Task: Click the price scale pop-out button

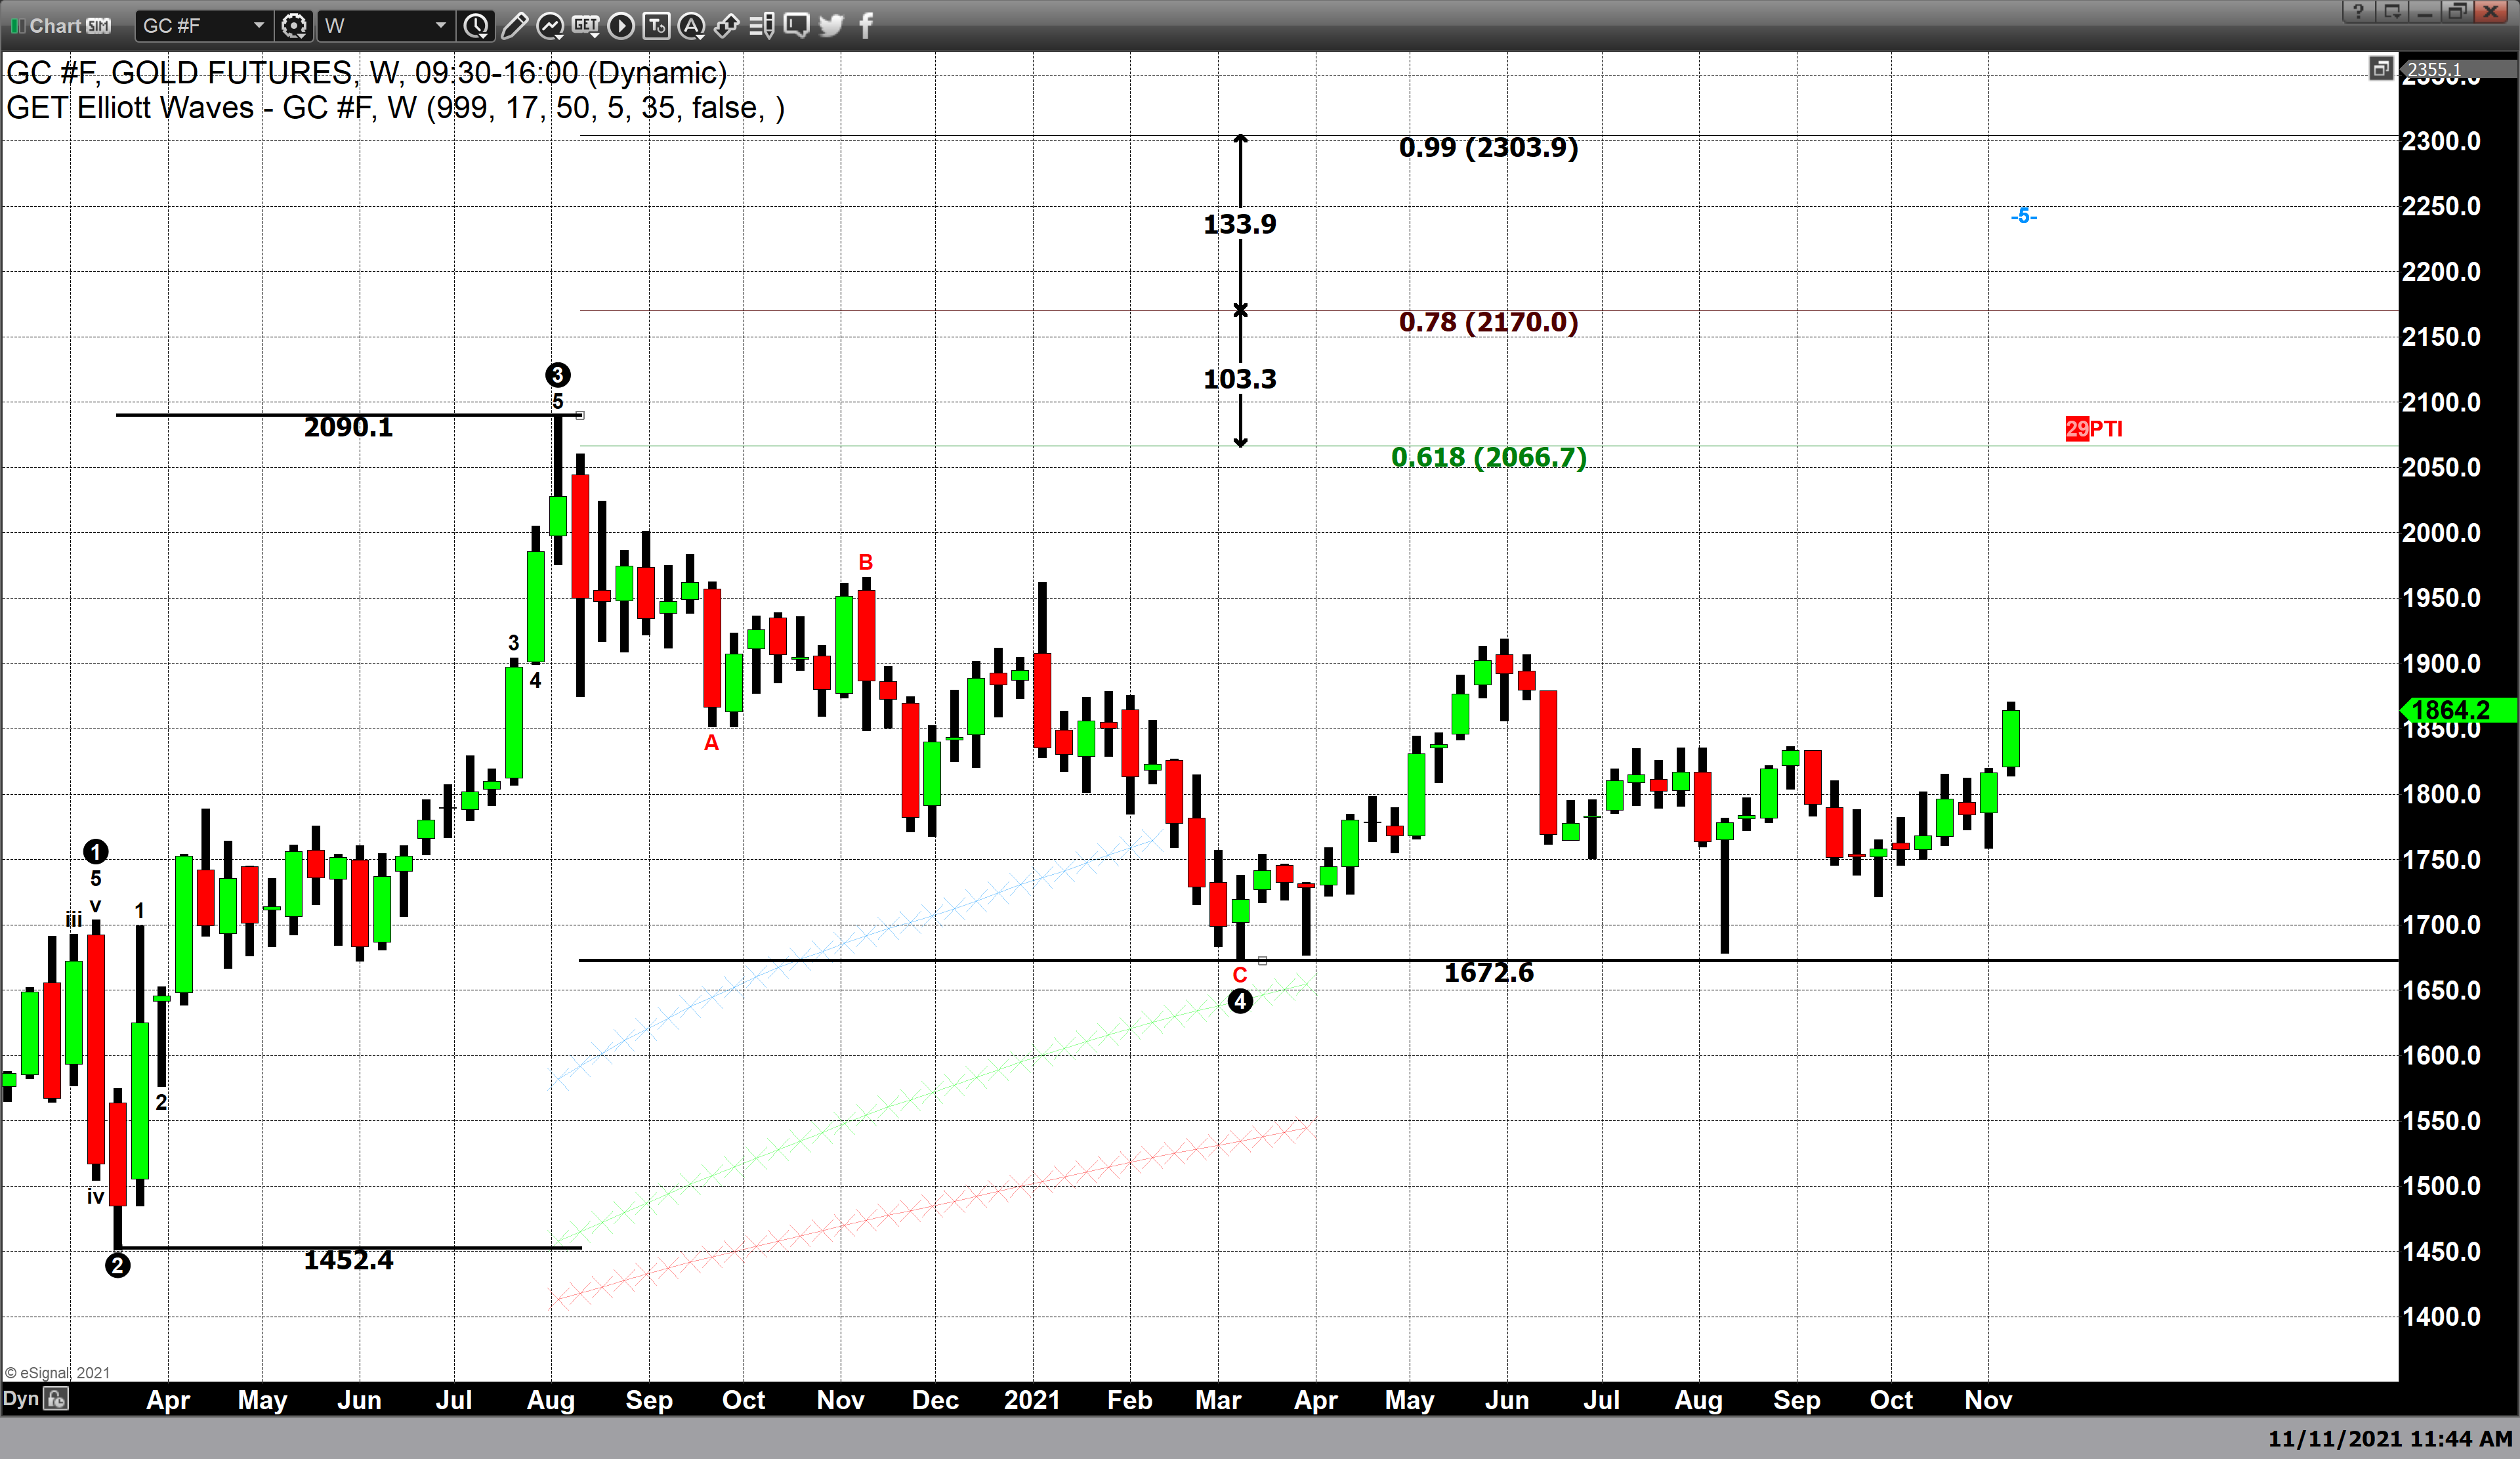Action: tap(2380, 68)
